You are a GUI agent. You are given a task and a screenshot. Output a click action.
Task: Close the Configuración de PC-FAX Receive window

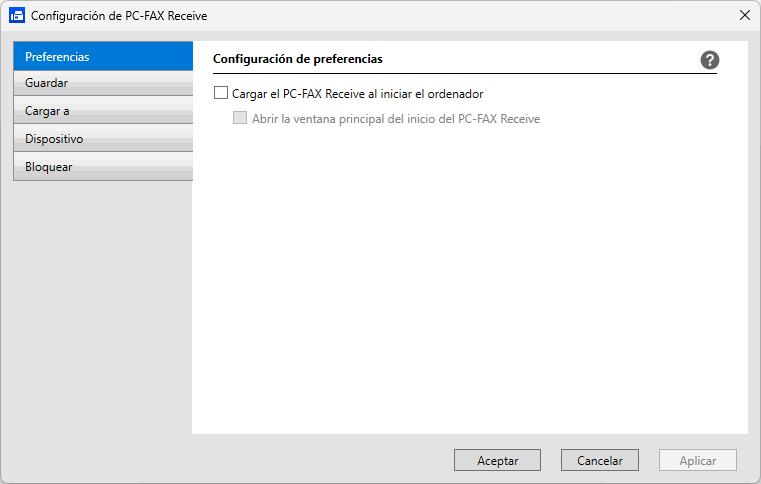click(744, 16)
